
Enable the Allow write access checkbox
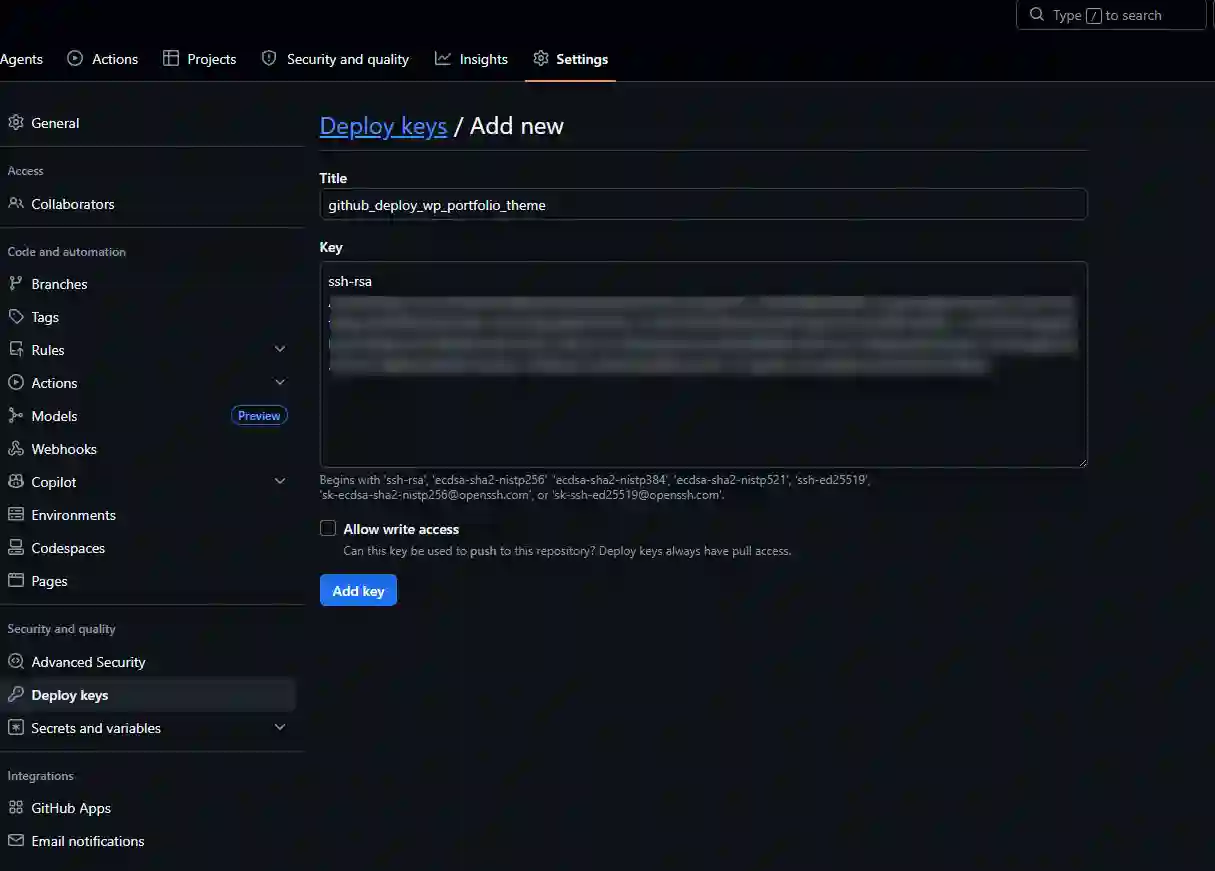pyautogui.click(x=328, y=528)
